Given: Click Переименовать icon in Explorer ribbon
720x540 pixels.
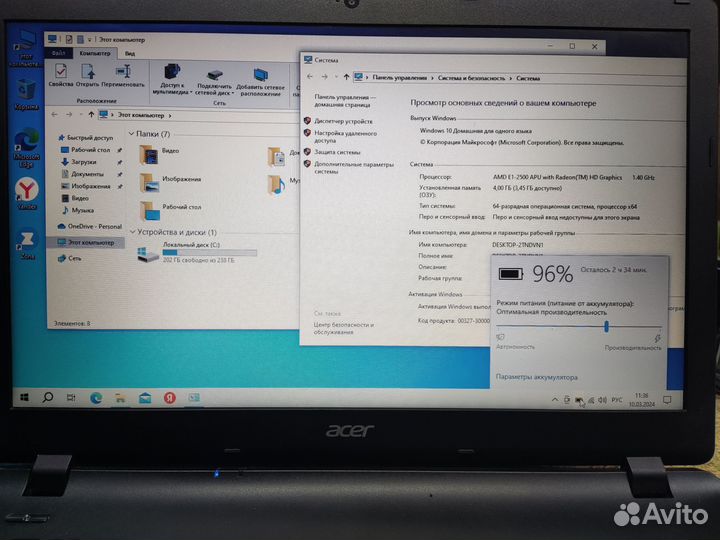Looking at the screenshot, I should (123, 75).
